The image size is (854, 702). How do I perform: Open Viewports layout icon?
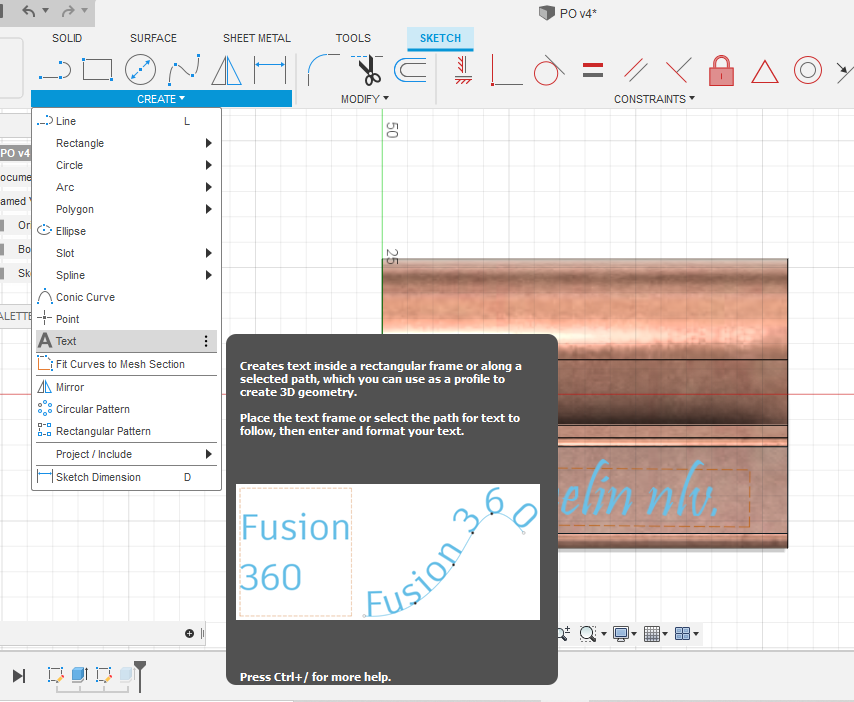point(682,633)
